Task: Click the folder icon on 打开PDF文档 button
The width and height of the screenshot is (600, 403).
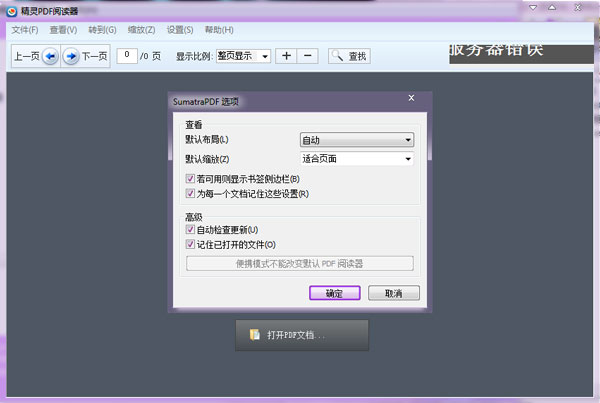Action: click(254, 334)
